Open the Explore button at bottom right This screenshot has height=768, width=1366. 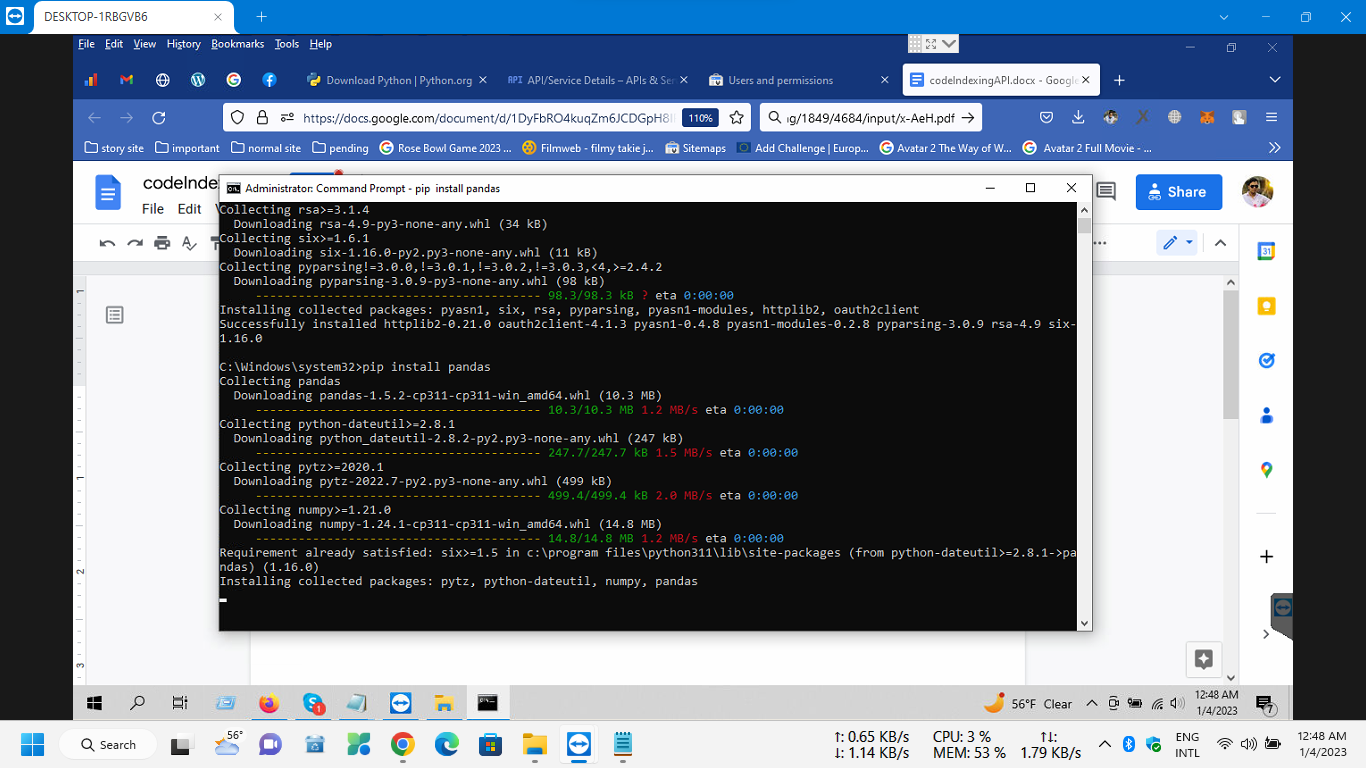[1204, 659]
